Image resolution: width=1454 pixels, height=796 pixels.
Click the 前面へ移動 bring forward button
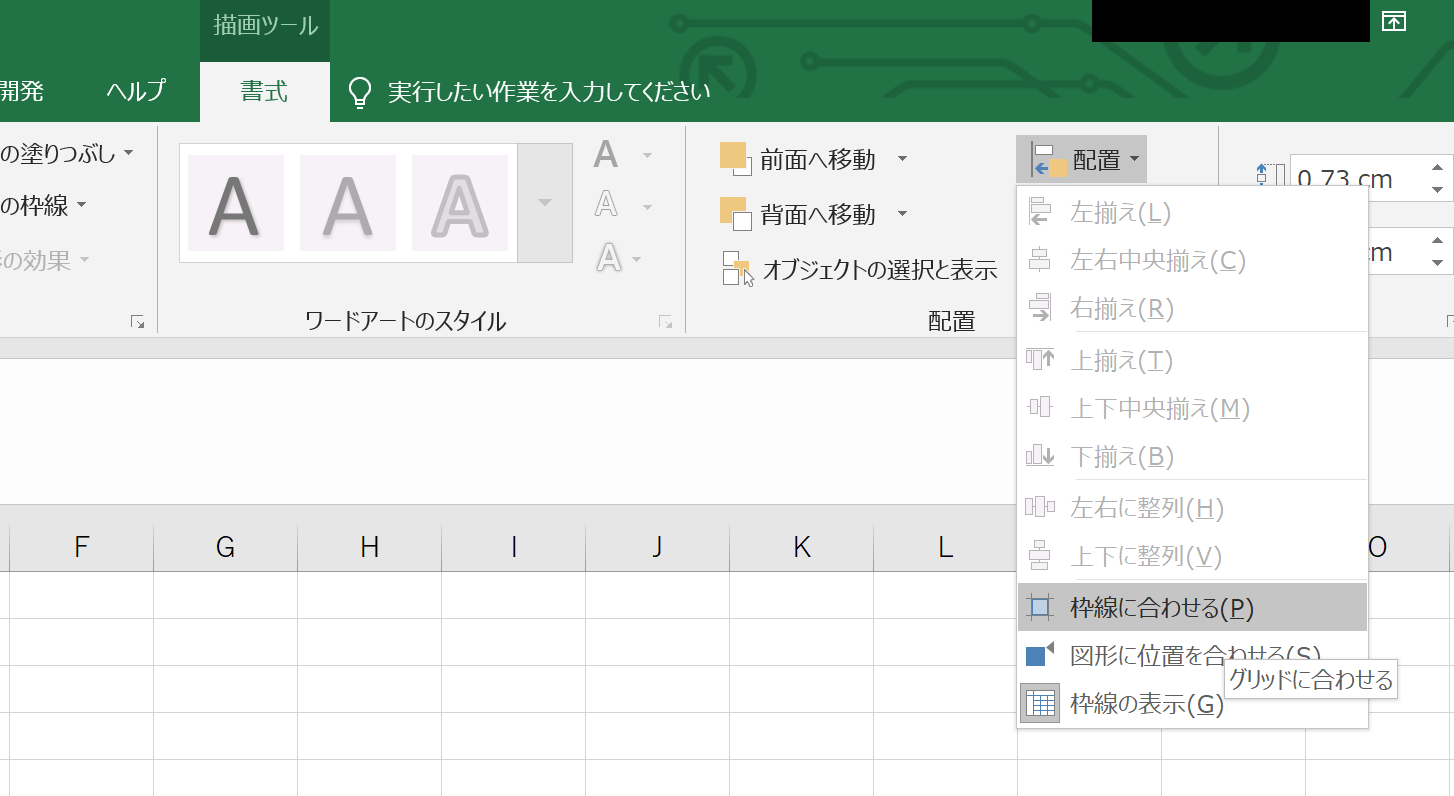click(x=798, y=159)
